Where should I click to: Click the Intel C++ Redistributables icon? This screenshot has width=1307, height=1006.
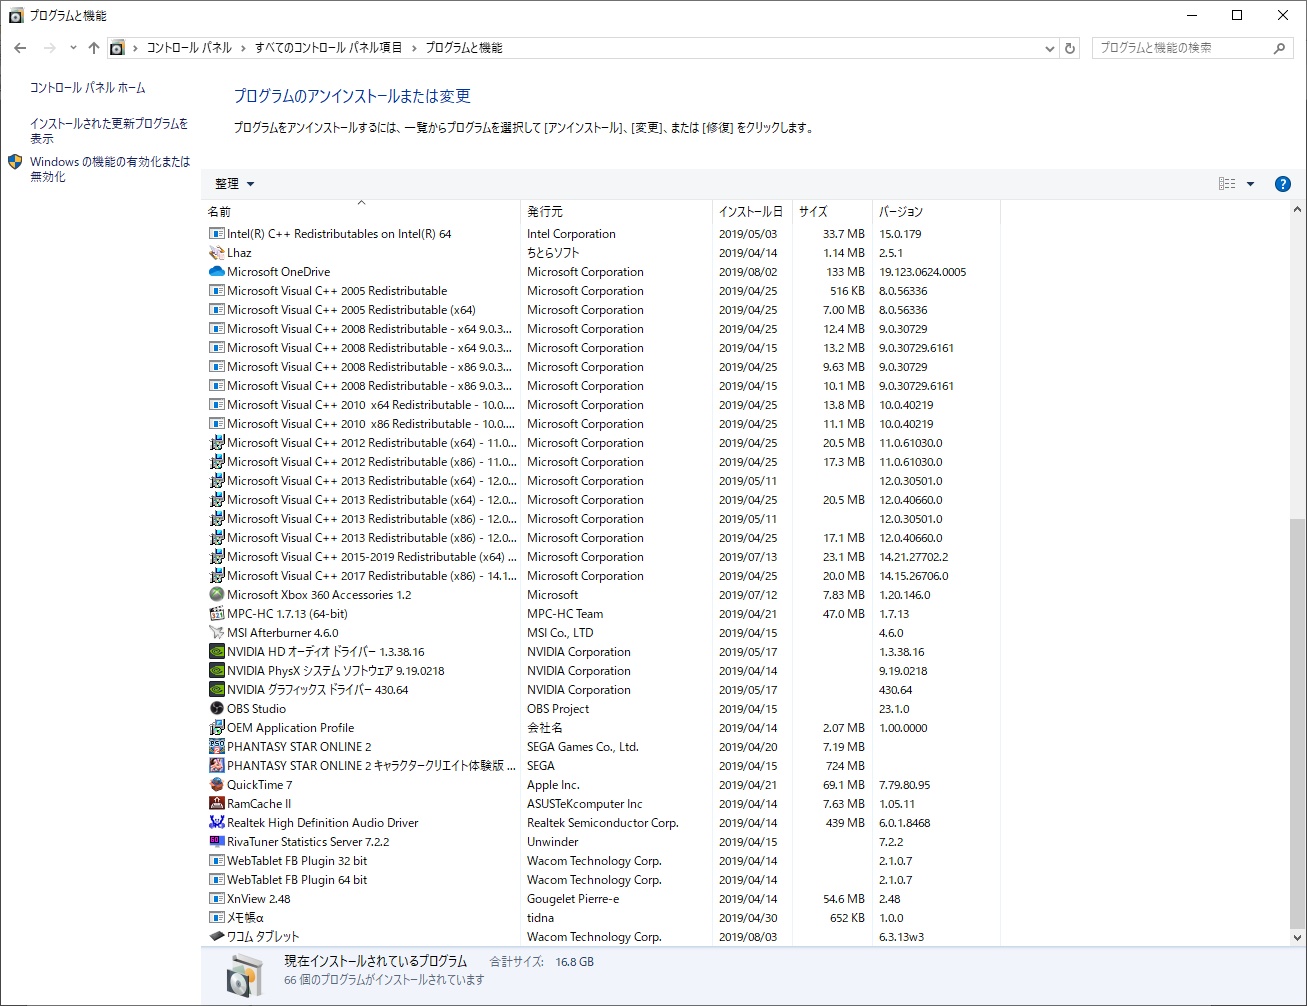point(217,234)
